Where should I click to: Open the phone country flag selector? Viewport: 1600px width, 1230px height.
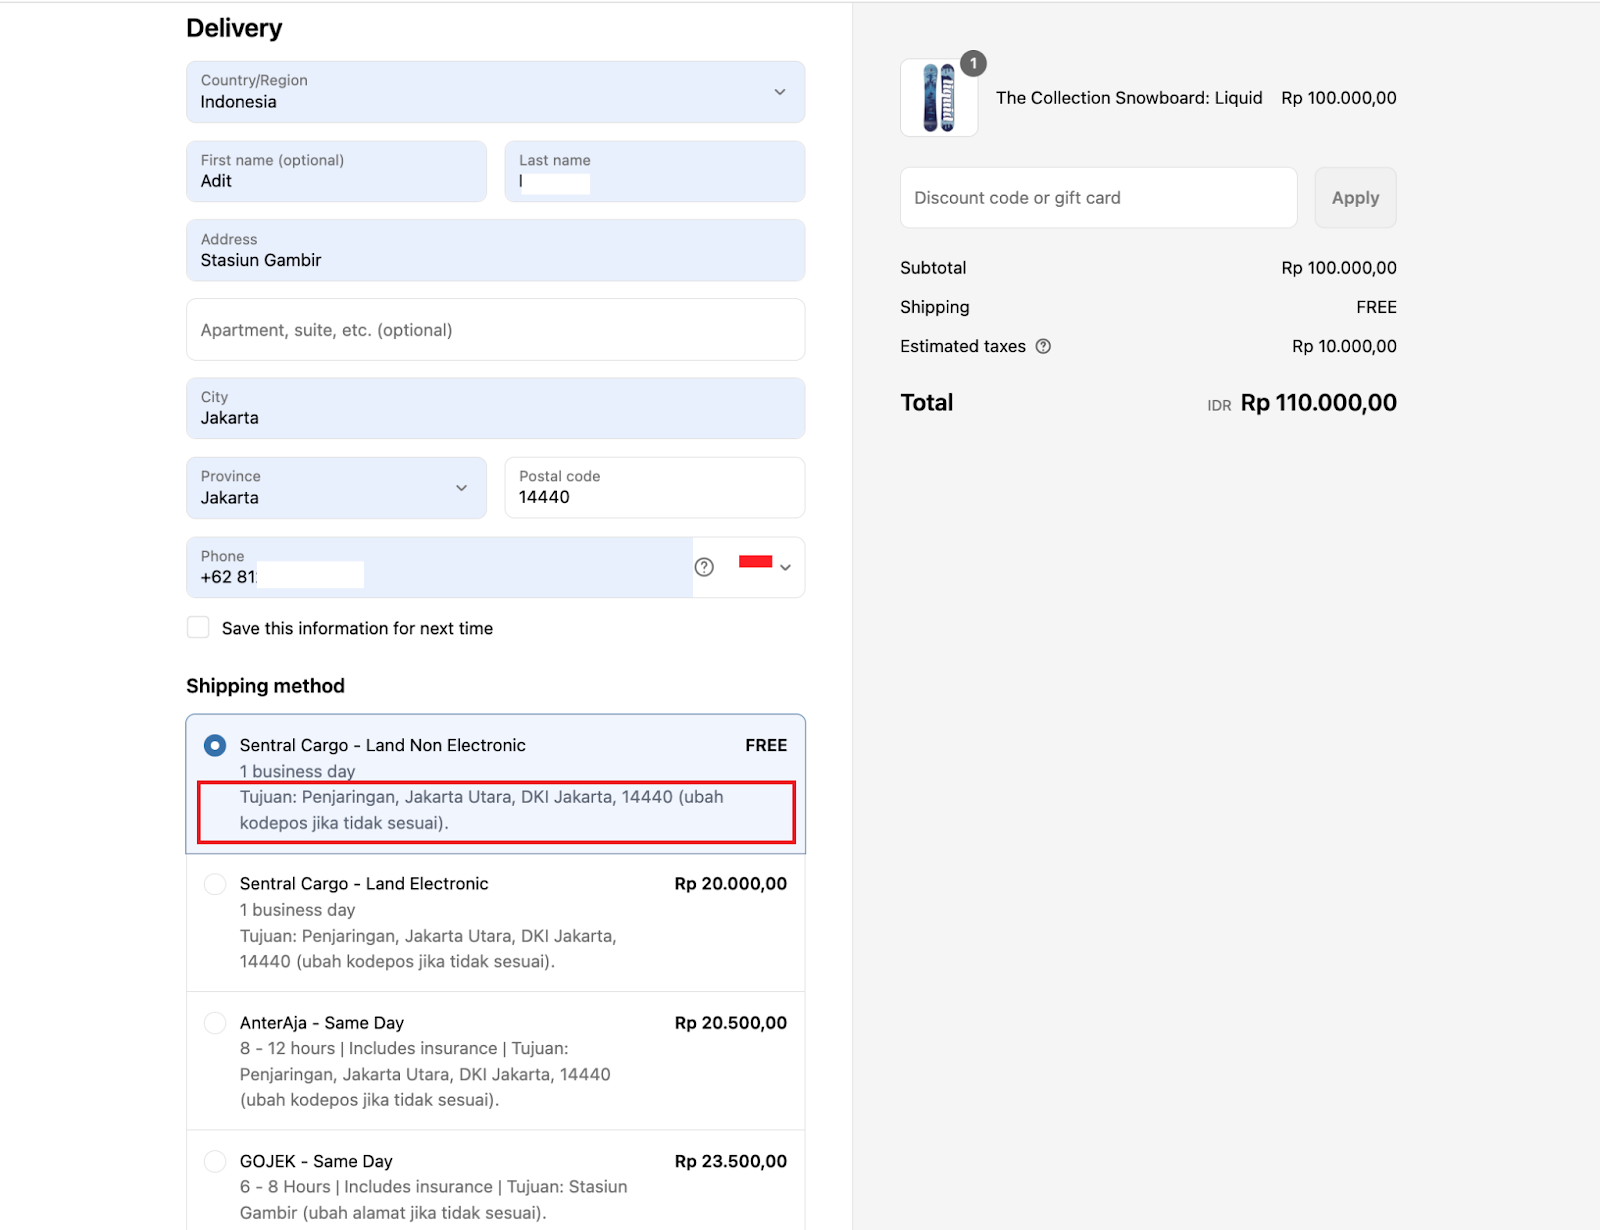[765, 566]
